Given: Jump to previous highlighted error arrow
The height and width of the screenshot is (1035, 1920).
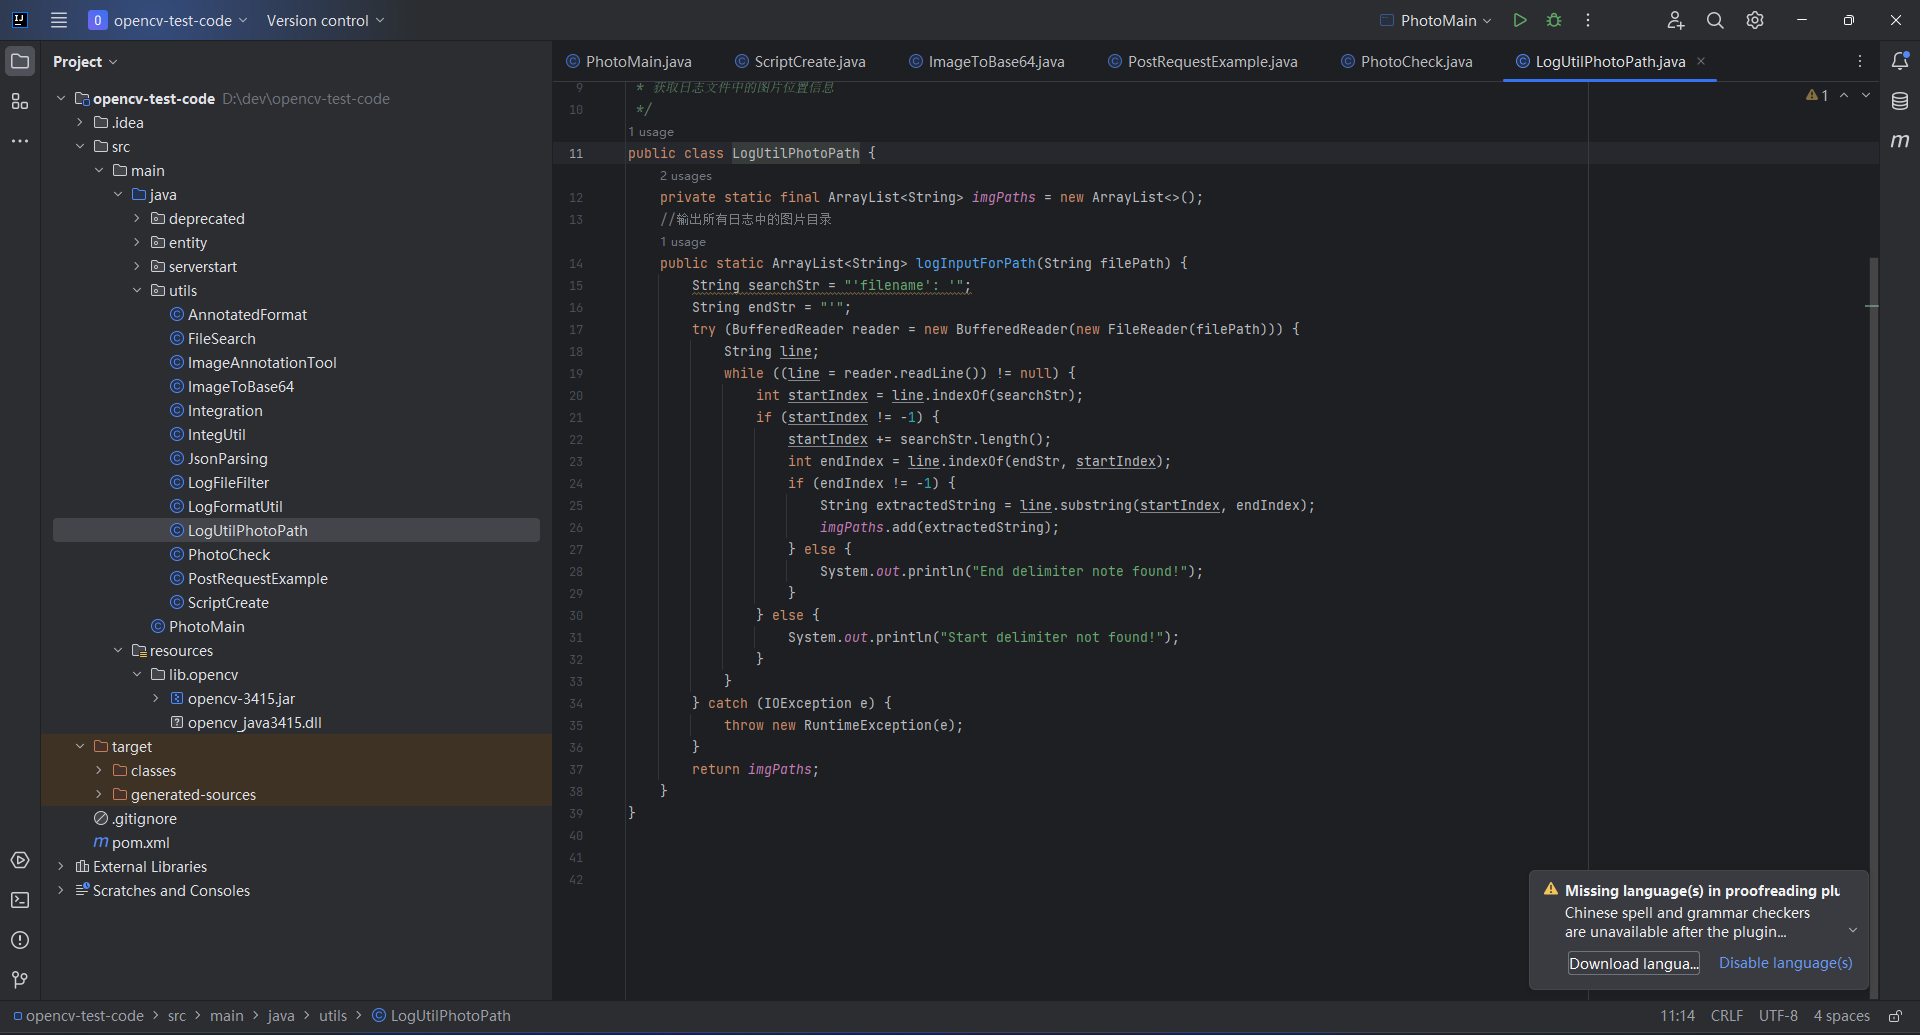Looking at the screenshot, I should pyautogui.click(x=1844, y=95).
